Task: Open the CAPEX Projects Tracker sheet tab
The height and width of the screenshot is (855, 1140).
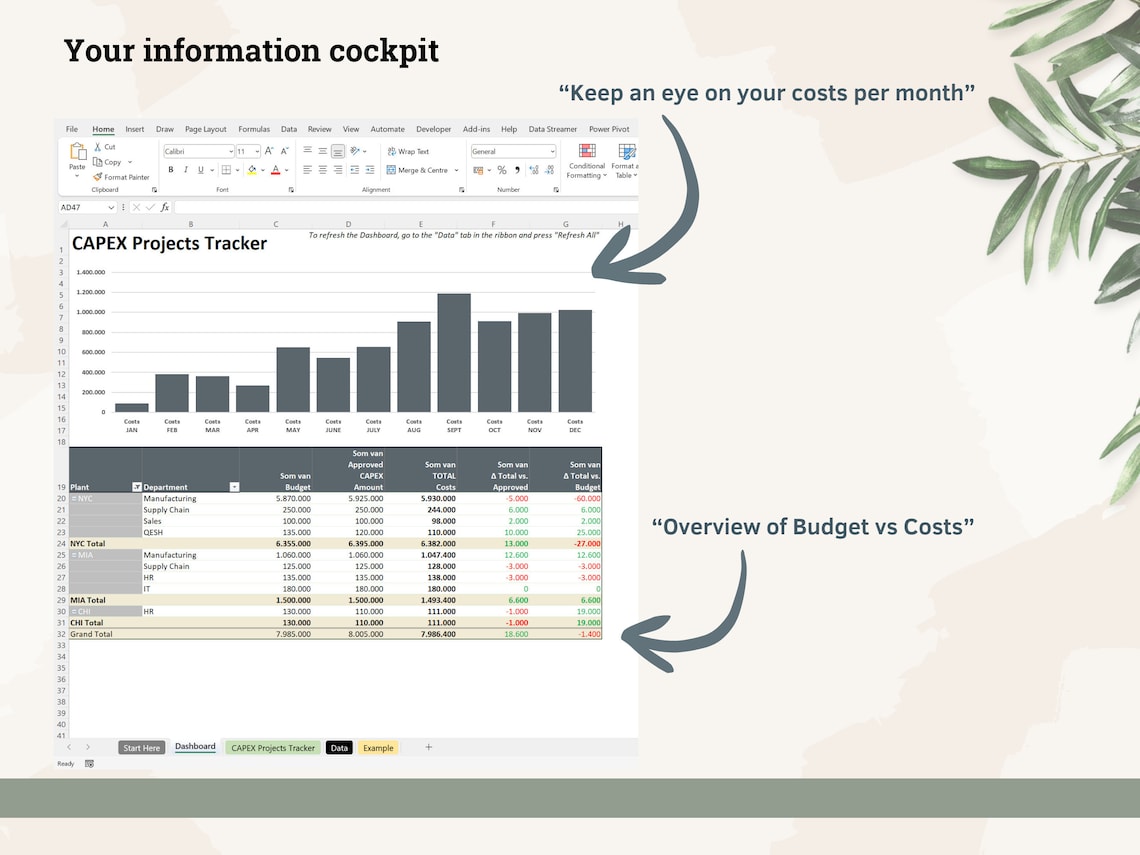Action: point(273,747)
